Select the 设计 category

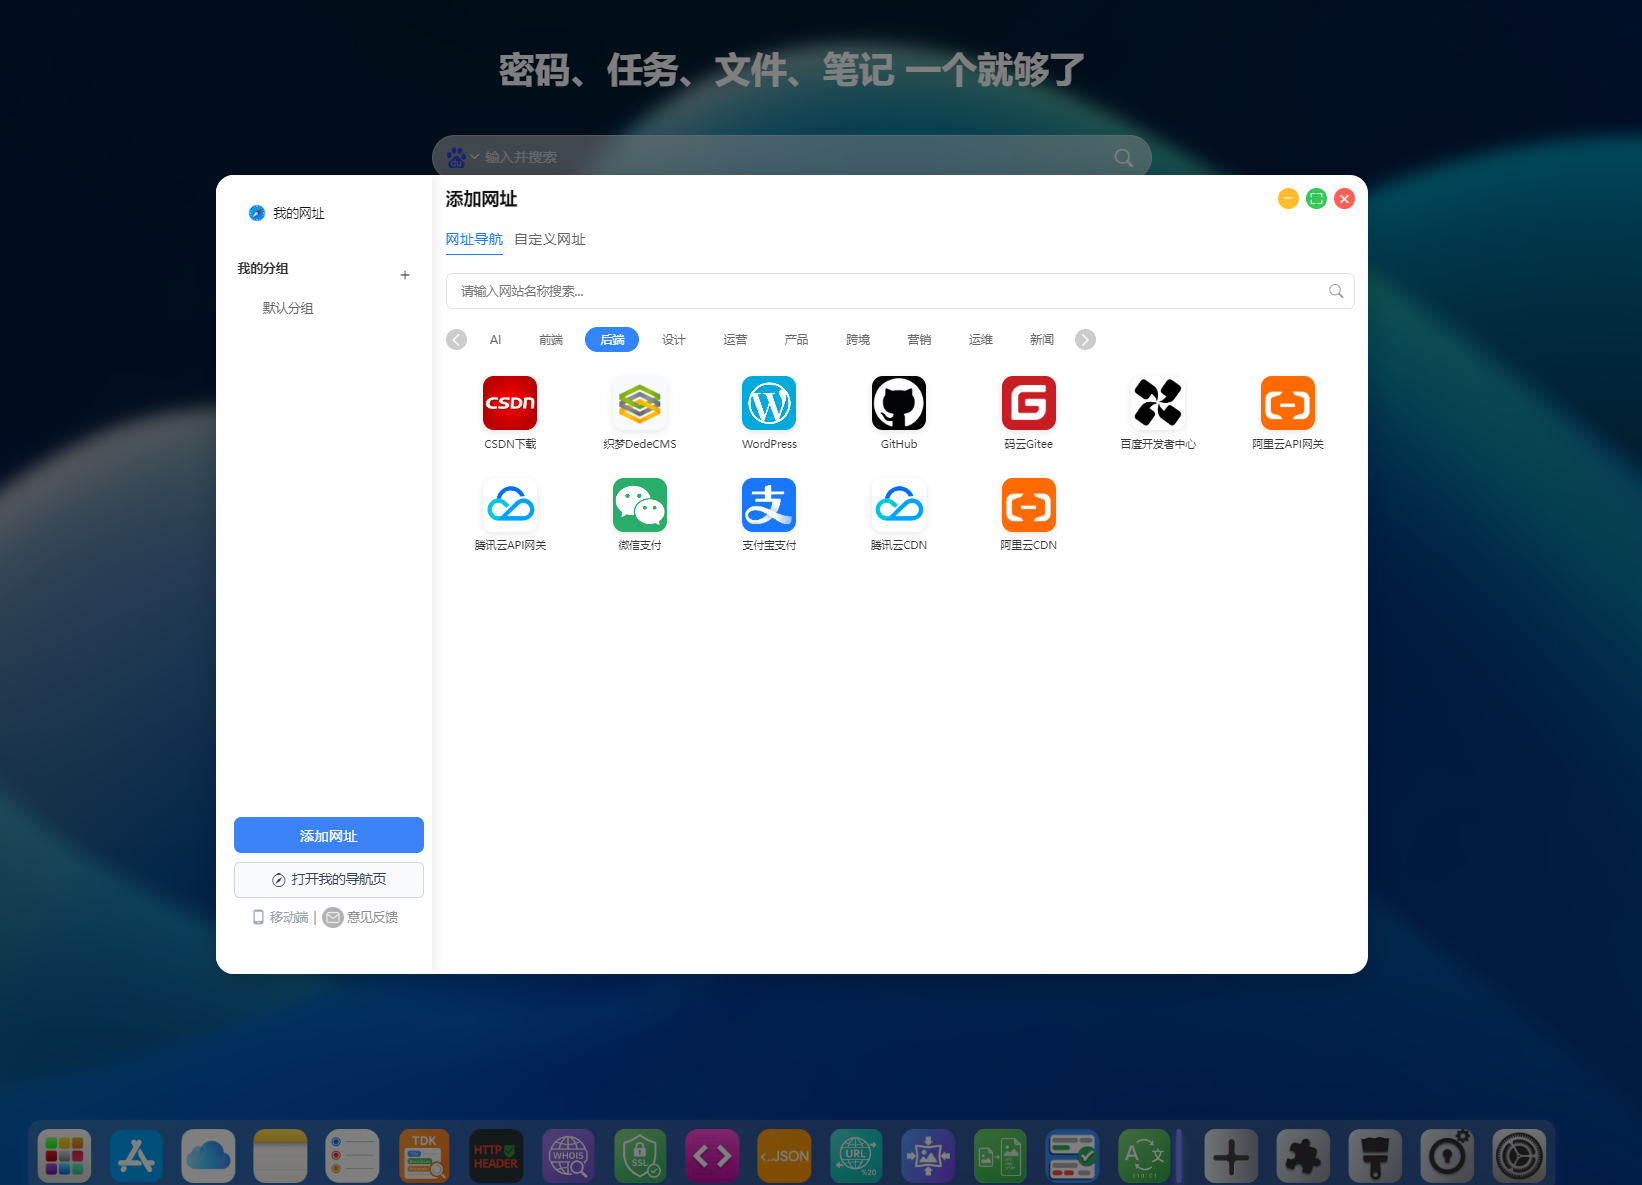(674, 340)
